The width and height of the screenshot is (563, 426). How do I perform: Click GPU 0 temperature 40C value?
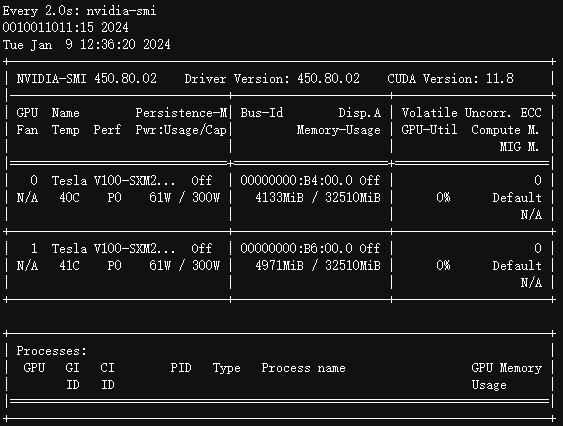pyautogui.click(x=69, y=197)
